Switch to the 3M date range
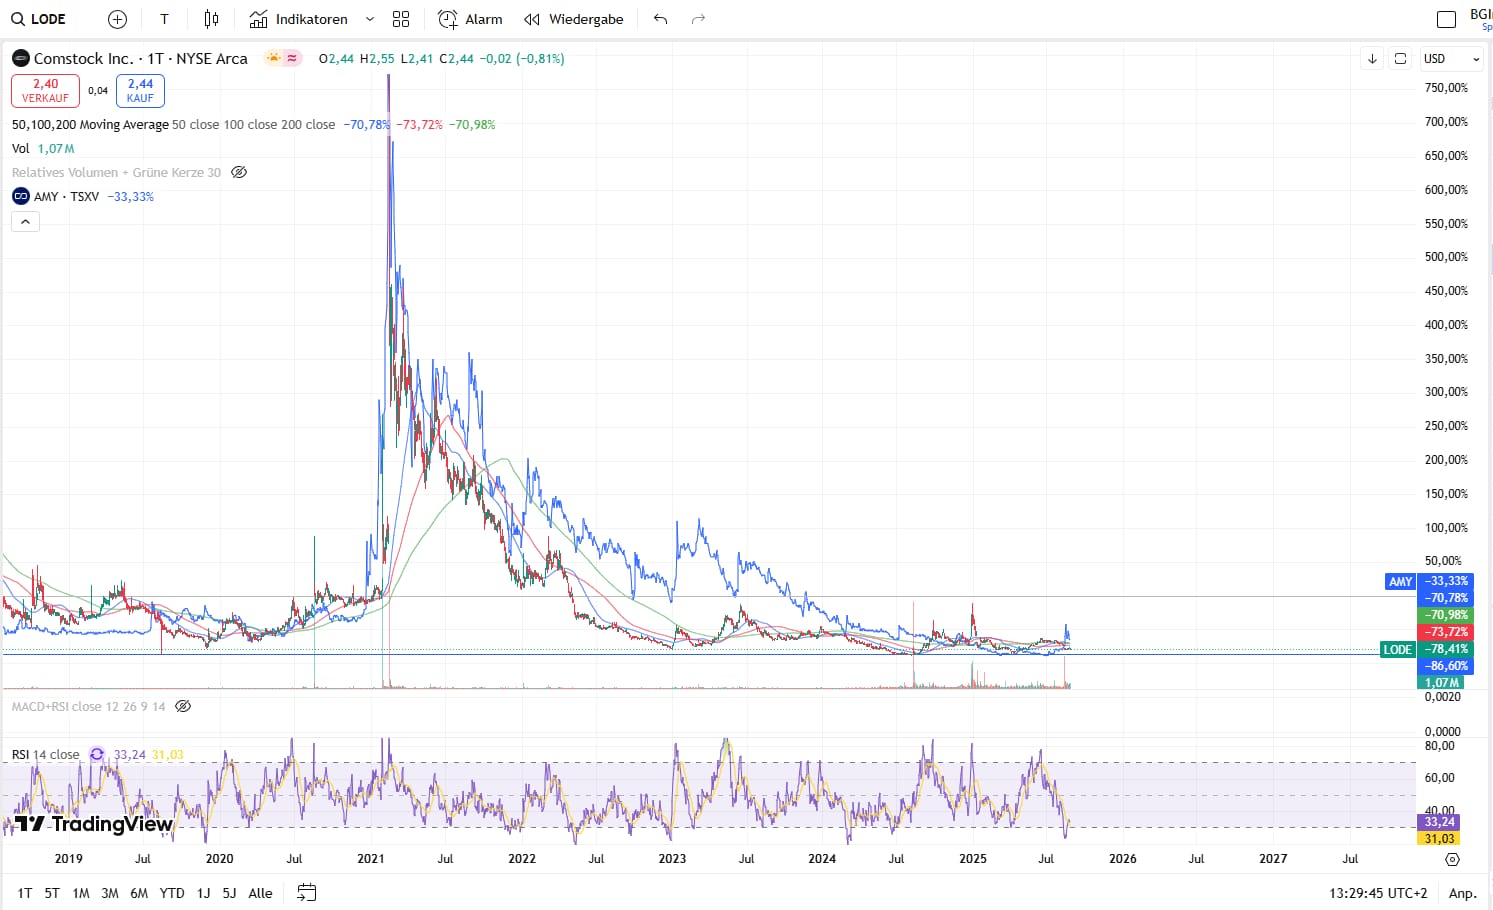This screenshot has height=910, width=1493. coord(110,893)
